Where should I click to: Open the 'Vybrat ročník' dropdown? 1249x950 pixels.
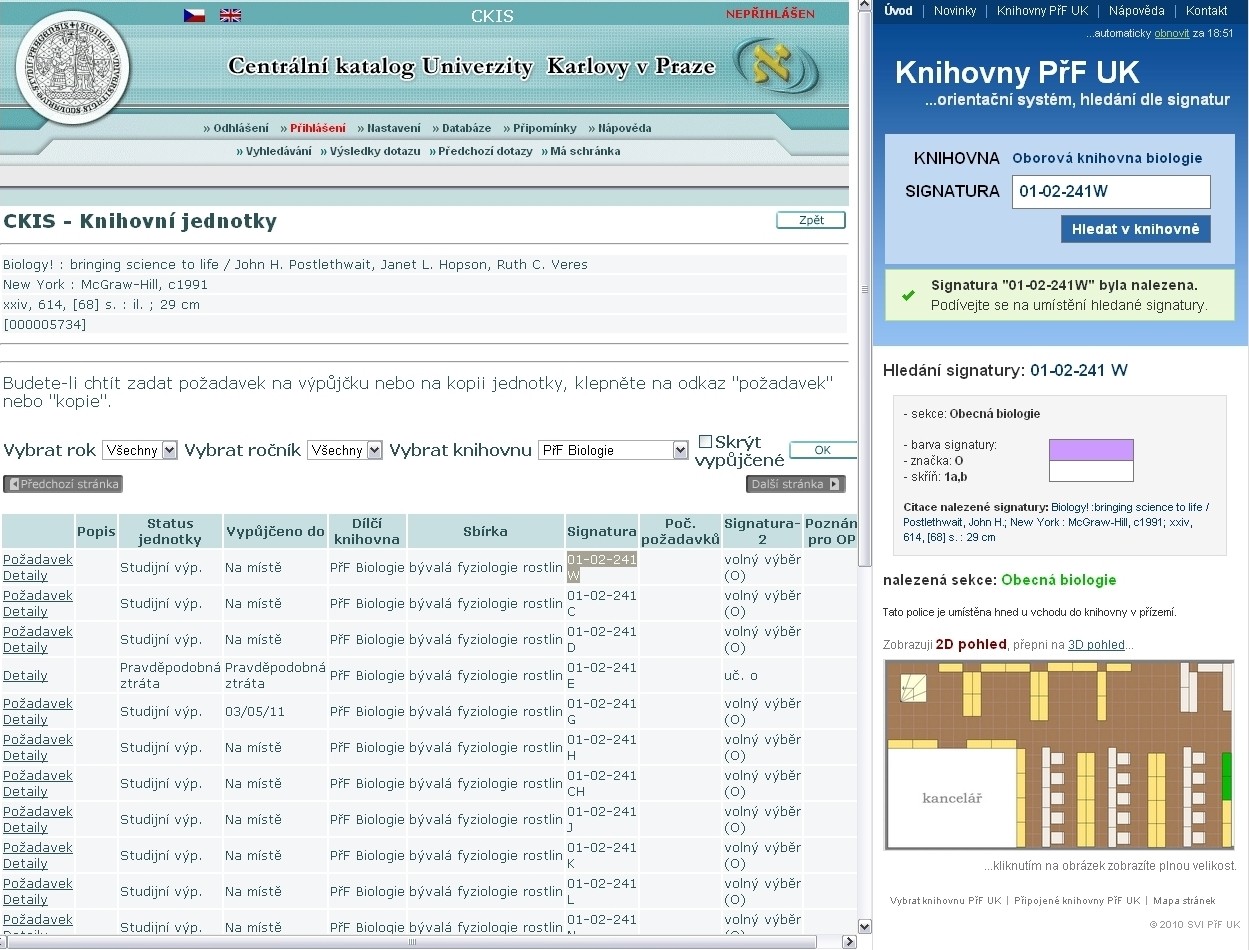tap(345, 450)
